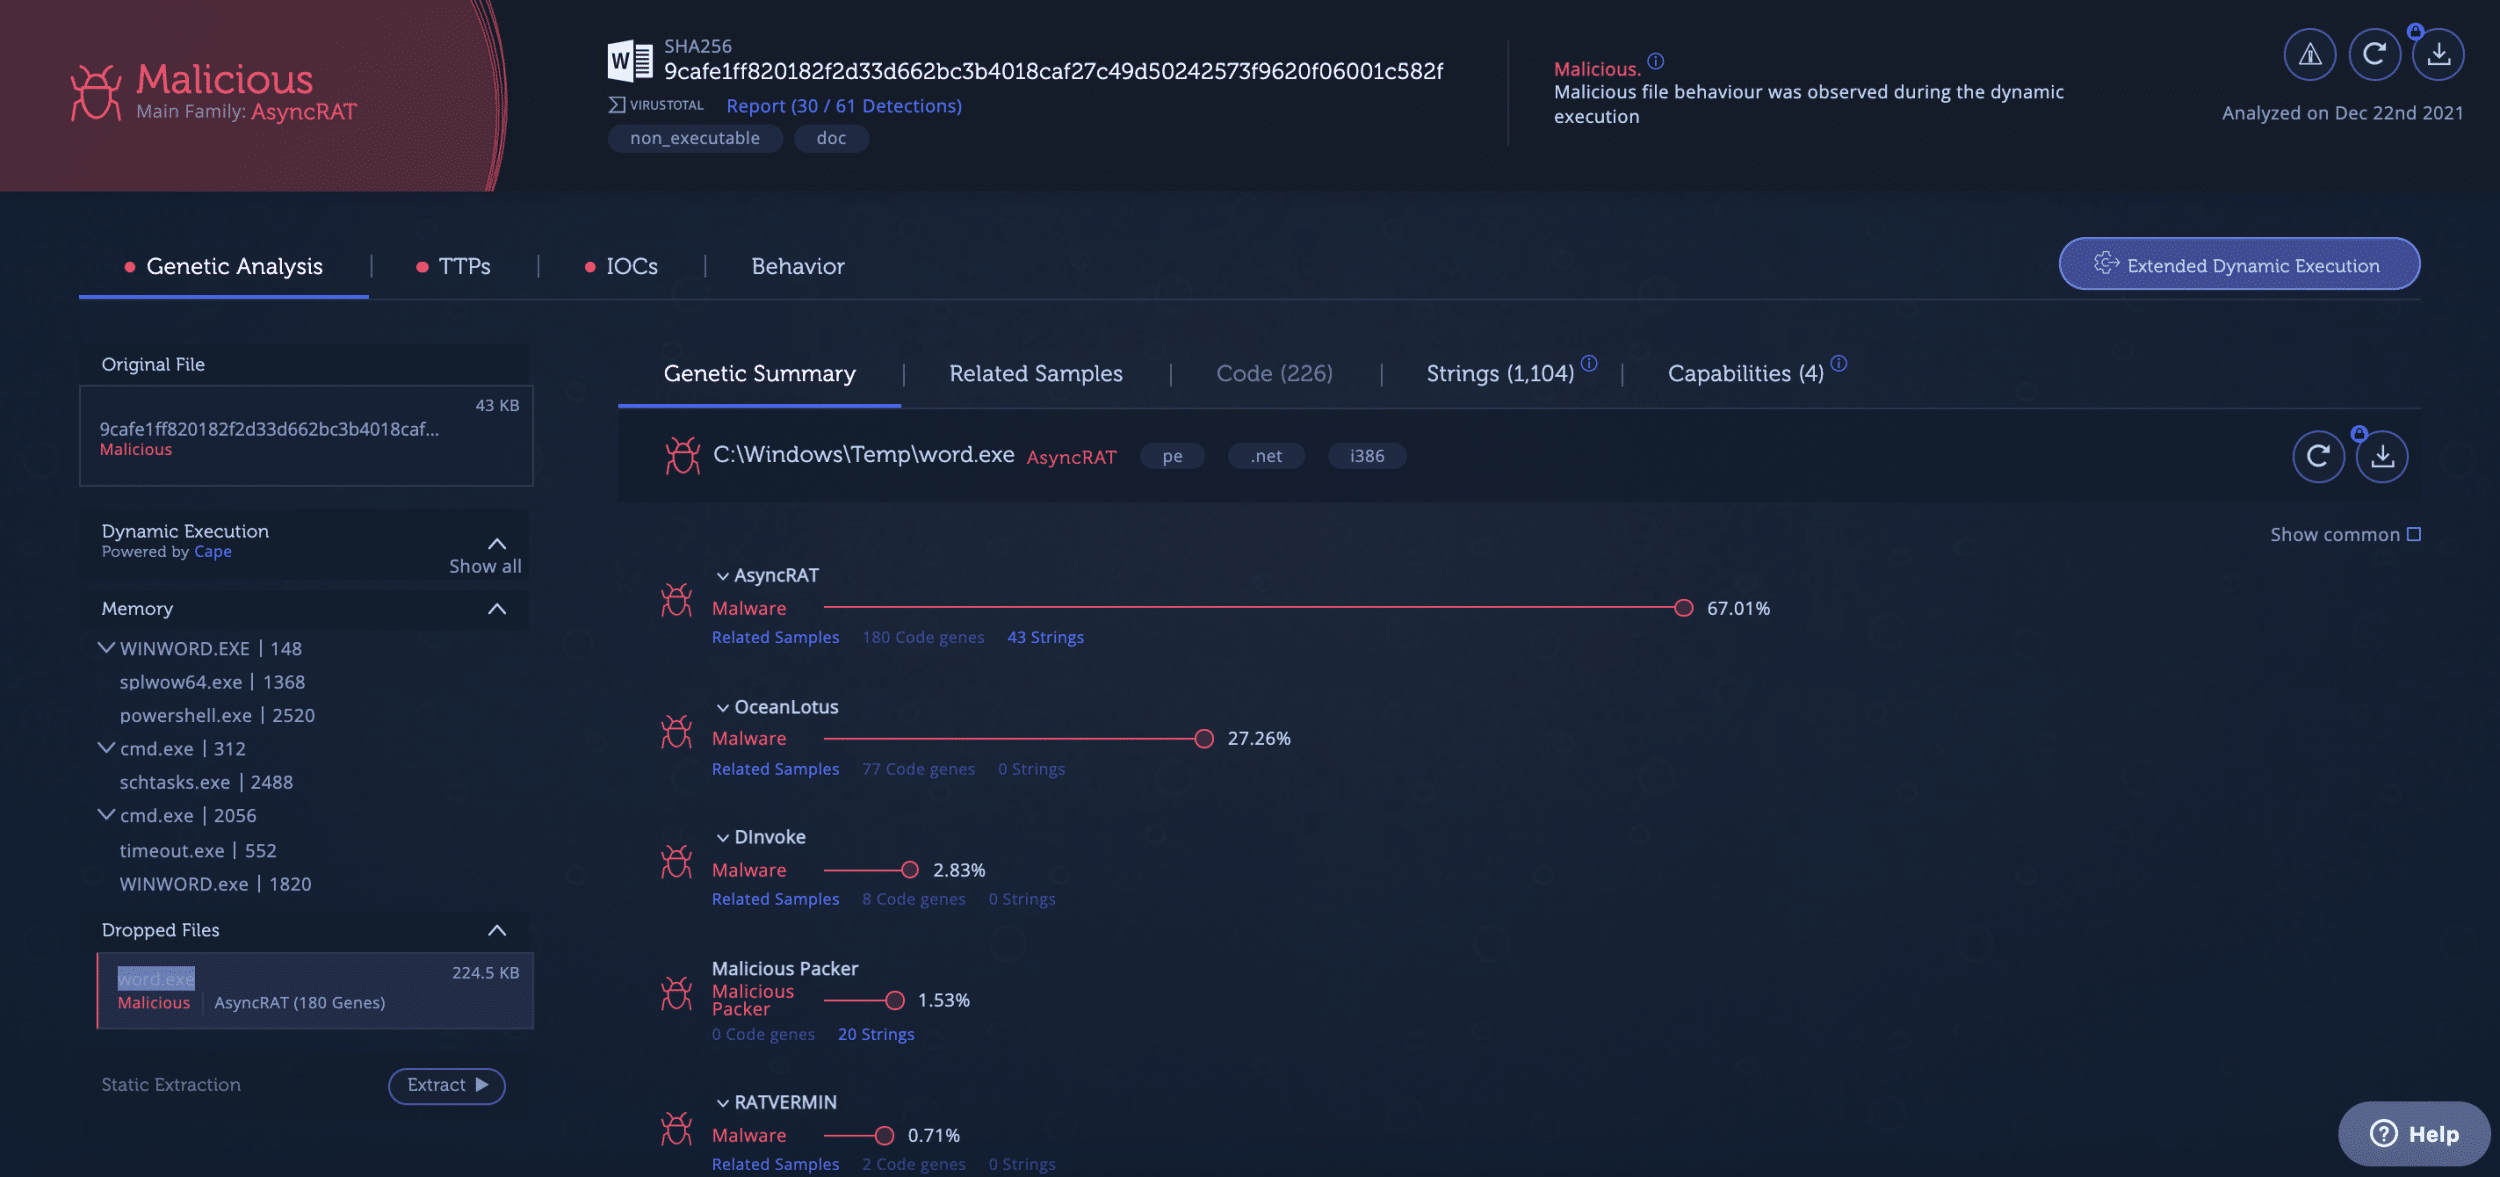Collapse the AsyncRAT family entry chevron

(x=722, y=577)
